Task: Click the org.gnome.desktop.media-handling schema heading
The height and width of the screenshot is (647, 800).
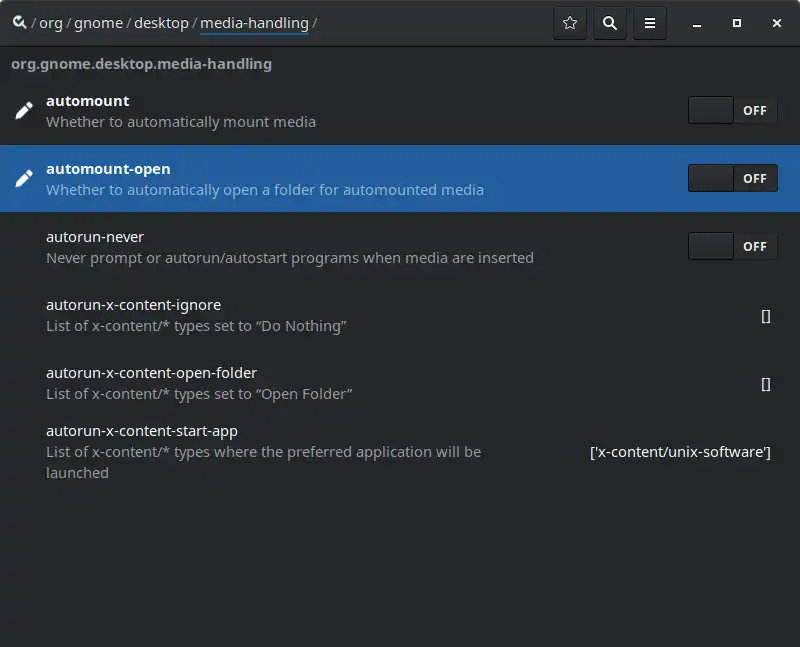Action: pos(141,64)
